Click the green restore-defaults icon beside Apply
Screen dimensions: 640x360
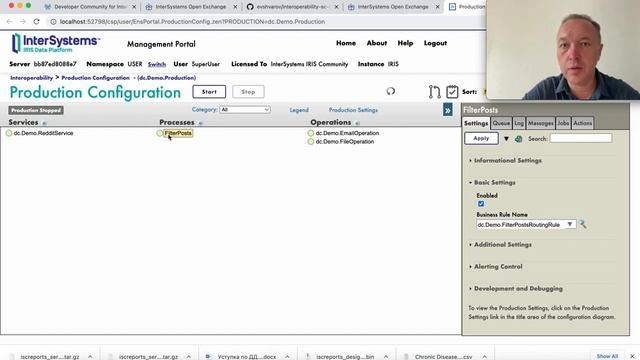pos(518,139)
